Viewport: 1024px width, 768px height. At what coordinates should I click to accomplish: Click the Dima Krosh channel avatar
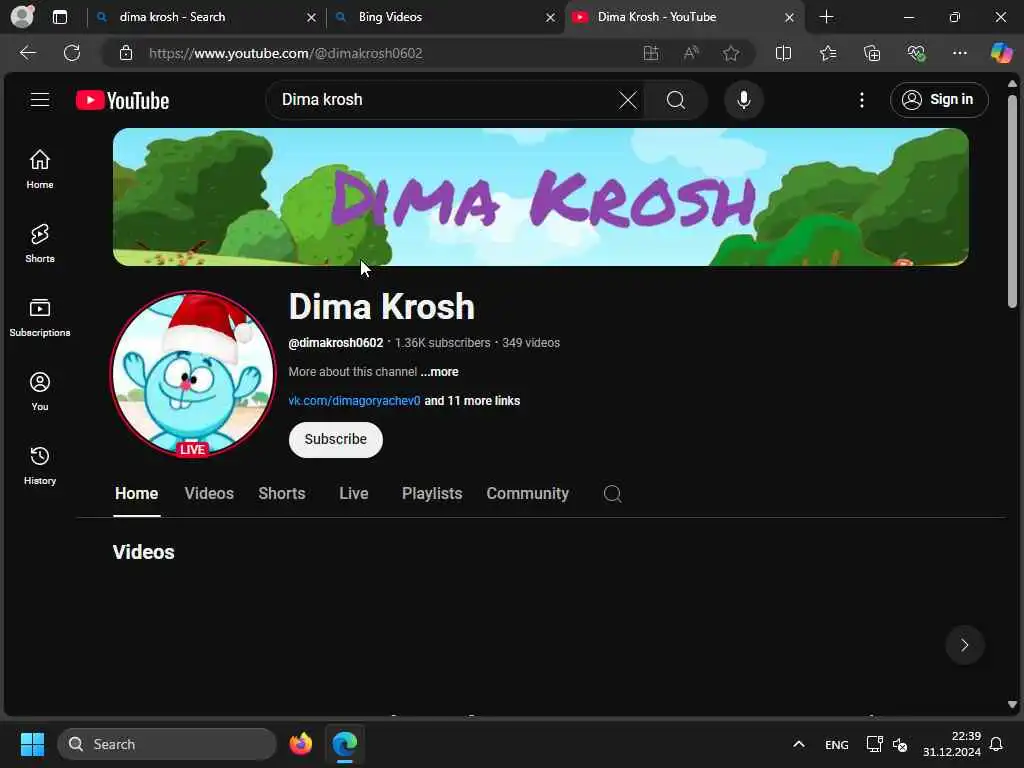(193, 374)
